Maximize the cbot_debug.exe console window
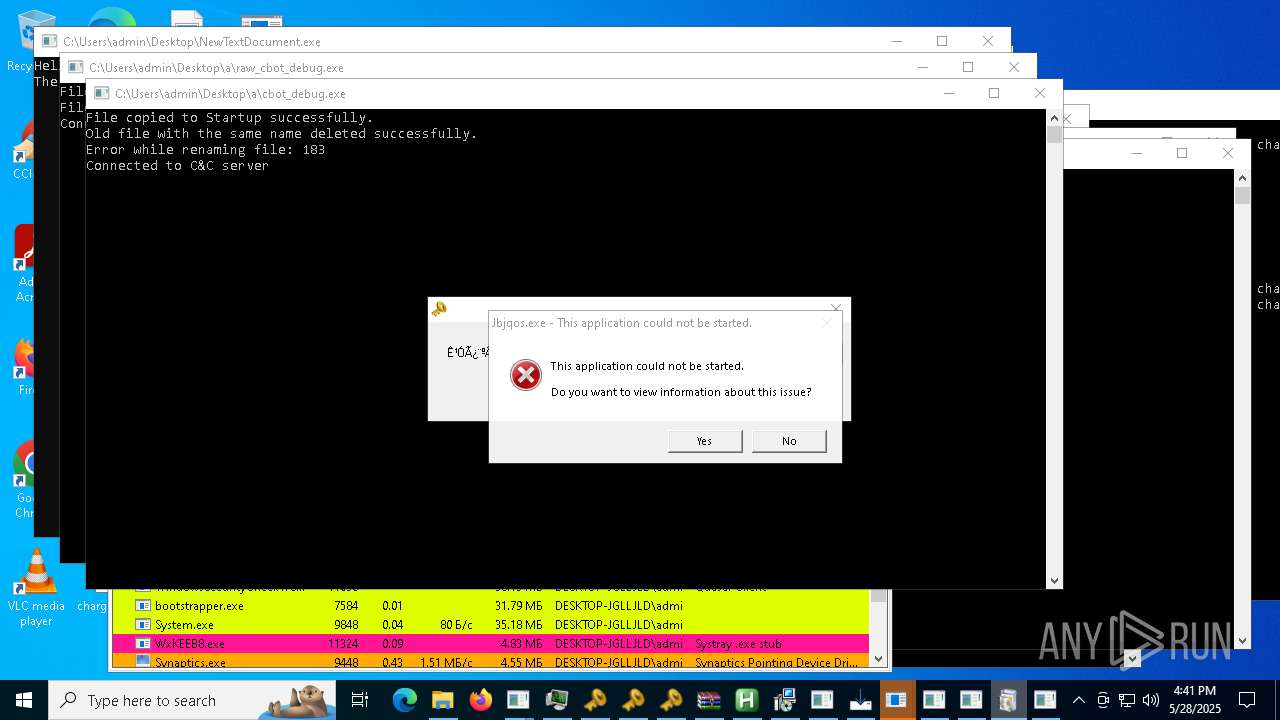1280x720 pixels. [x=993, y=93]
